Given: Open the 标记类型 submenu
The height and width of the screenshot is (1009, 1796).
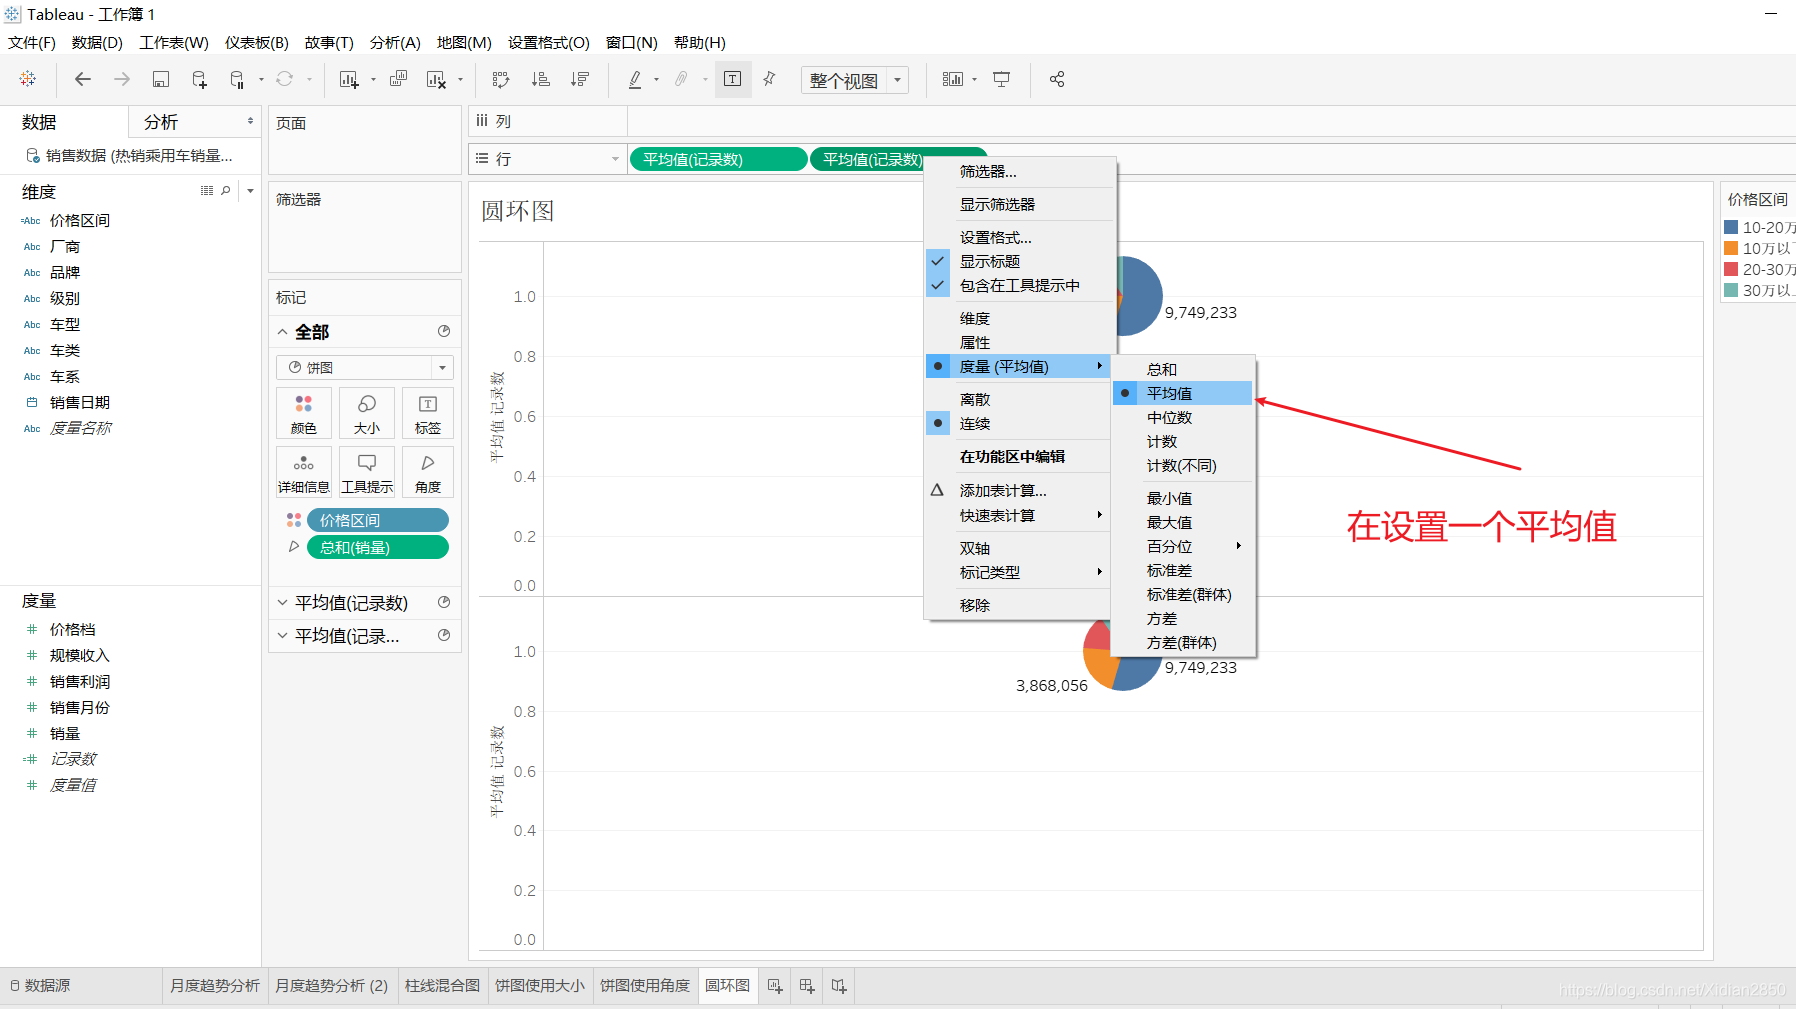Looking at the screenshot, I should click(1019, 573).
